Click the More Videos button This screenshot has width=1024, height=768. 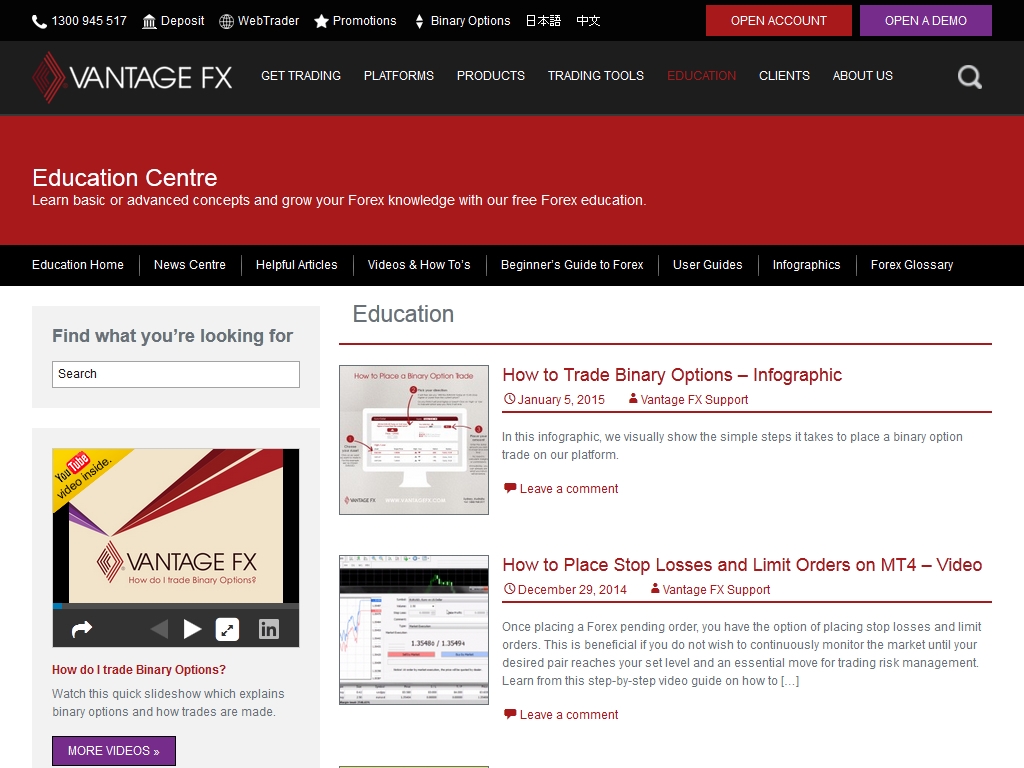click(113, 751)
